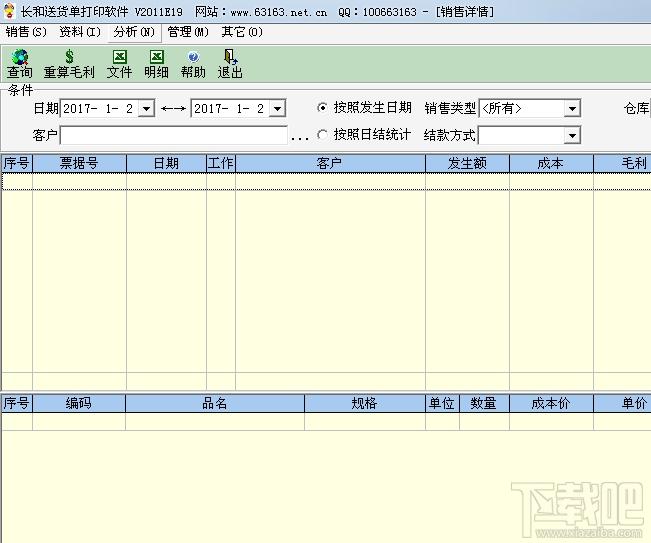
Task: Open the 分析(N) menu
Action: (x=134, y=32)
